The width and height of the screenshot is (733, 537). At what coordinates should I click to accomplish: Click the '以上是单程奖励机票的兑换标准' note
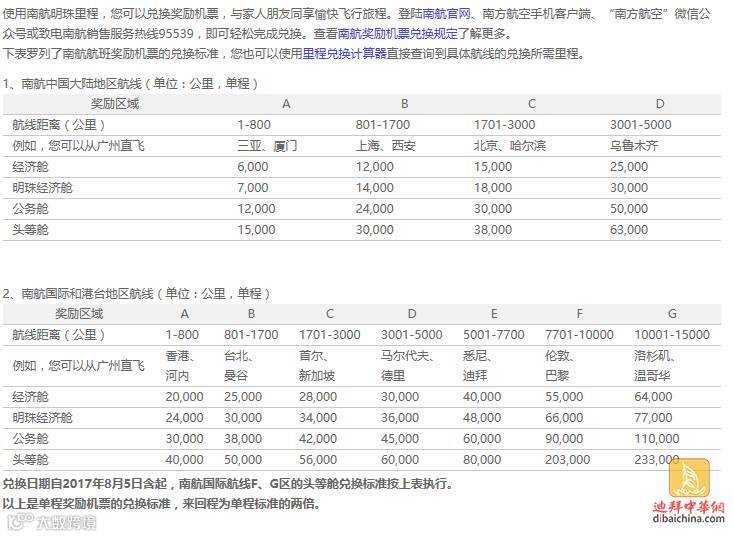pos(86,504)
